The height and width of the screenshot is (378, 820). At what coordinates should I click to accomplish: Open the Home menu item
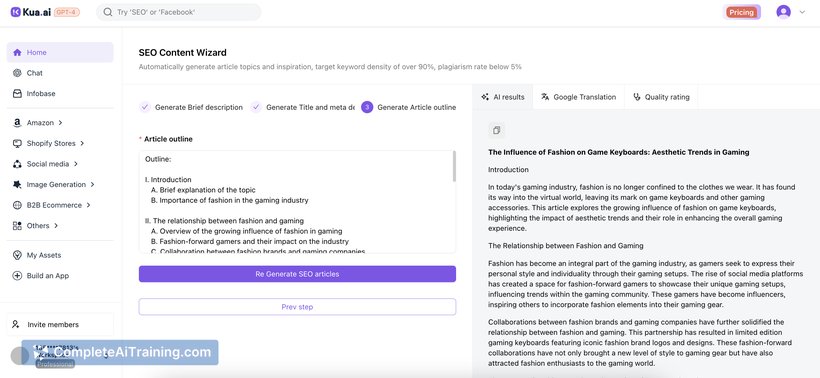pos(60,52)
